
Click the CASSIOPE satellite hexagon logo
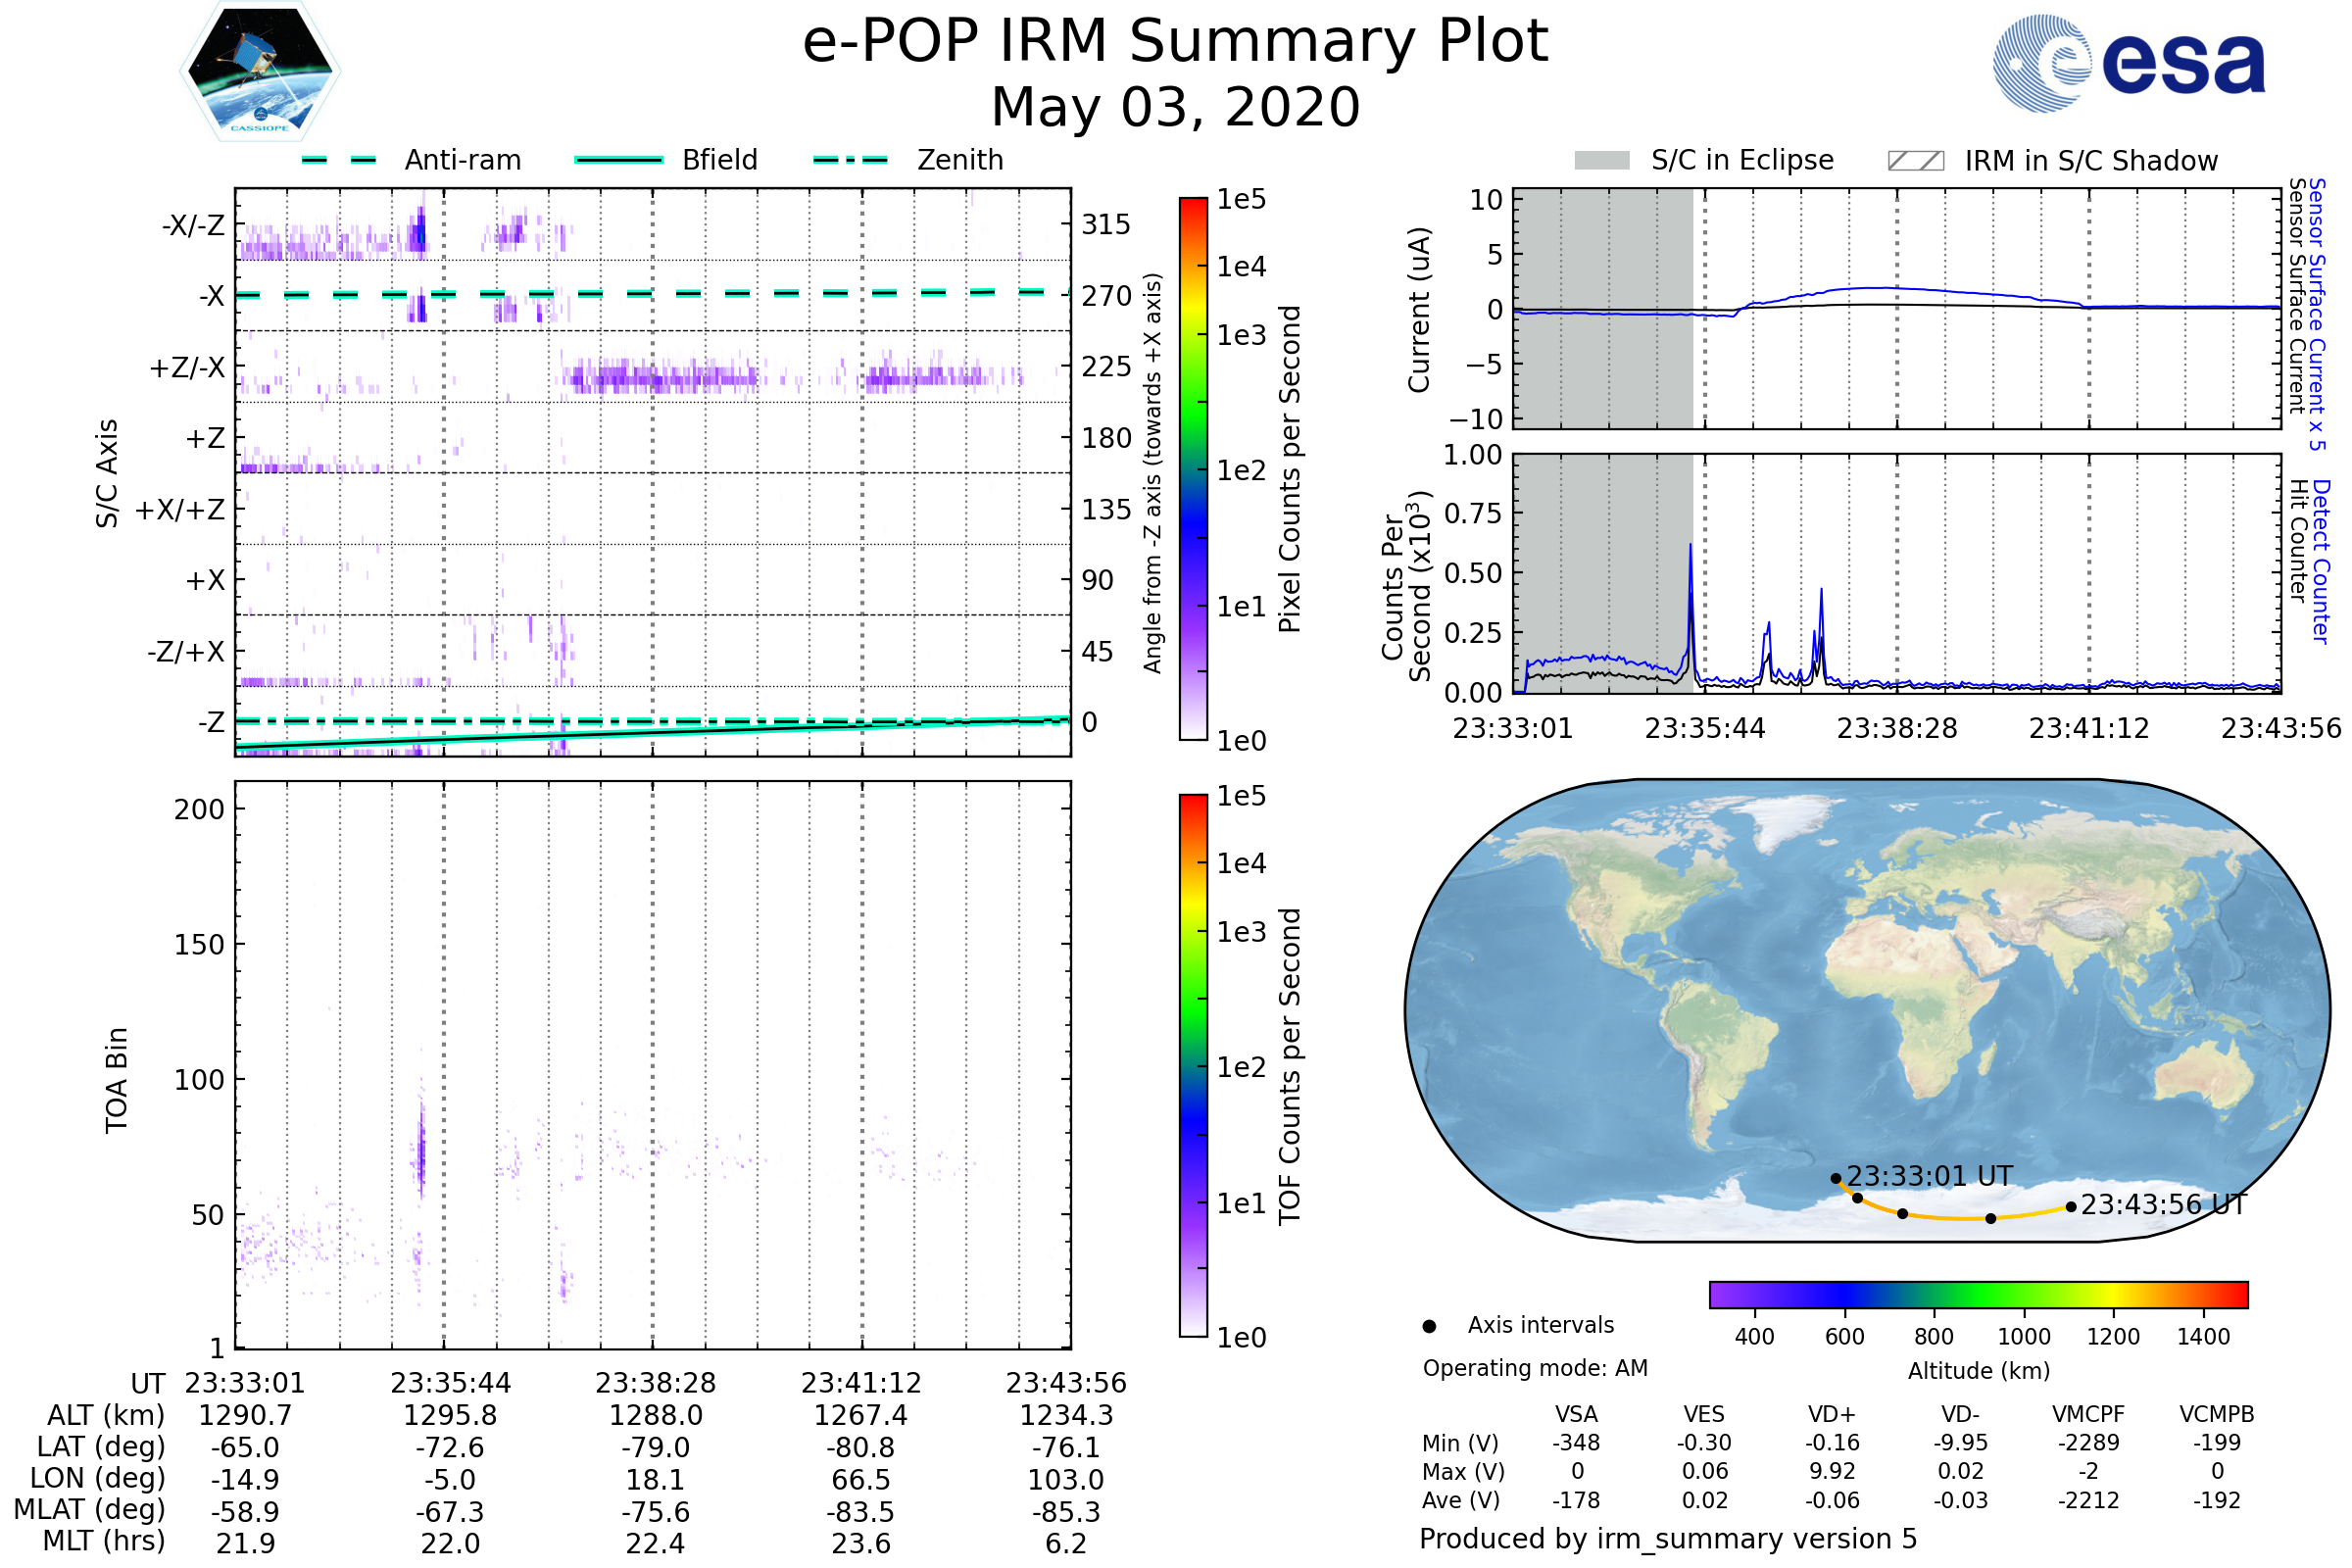tap(260, 72)
